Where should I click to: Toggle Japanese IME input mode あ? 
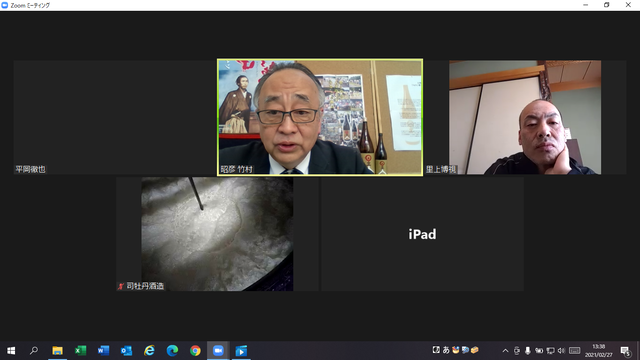pyautogui.click(x=446, y=350)
